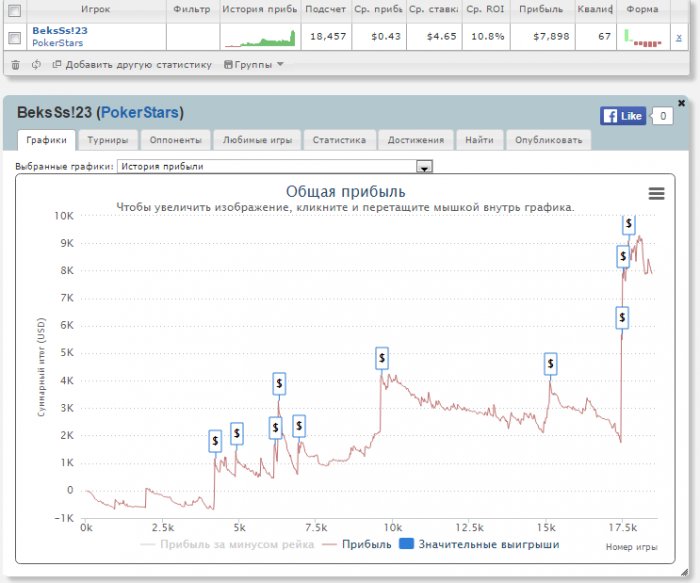Click the trash delete icon
This screenshot has width=700, height=583.
15,65
